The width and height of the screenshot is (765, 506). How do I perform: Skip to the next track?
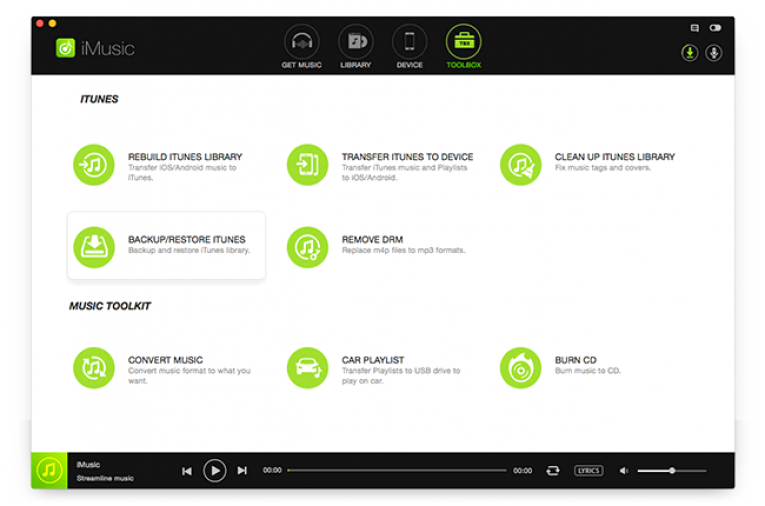click(242, 470)
